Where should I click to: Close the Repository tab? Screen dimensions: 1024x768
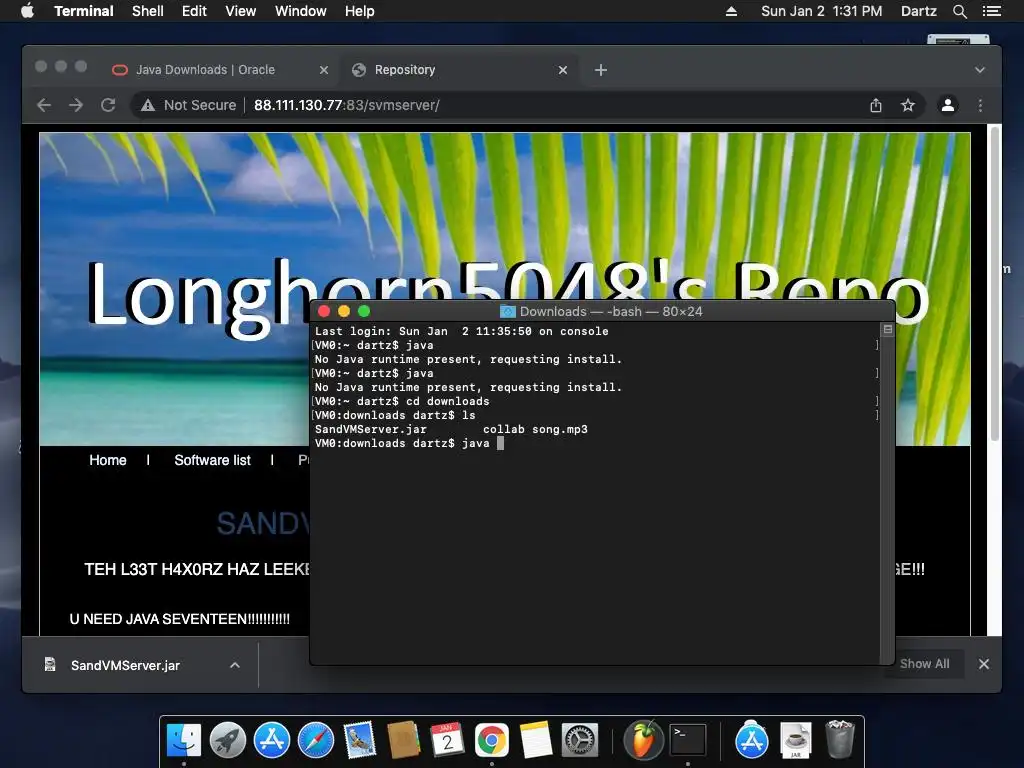[563, 70]
